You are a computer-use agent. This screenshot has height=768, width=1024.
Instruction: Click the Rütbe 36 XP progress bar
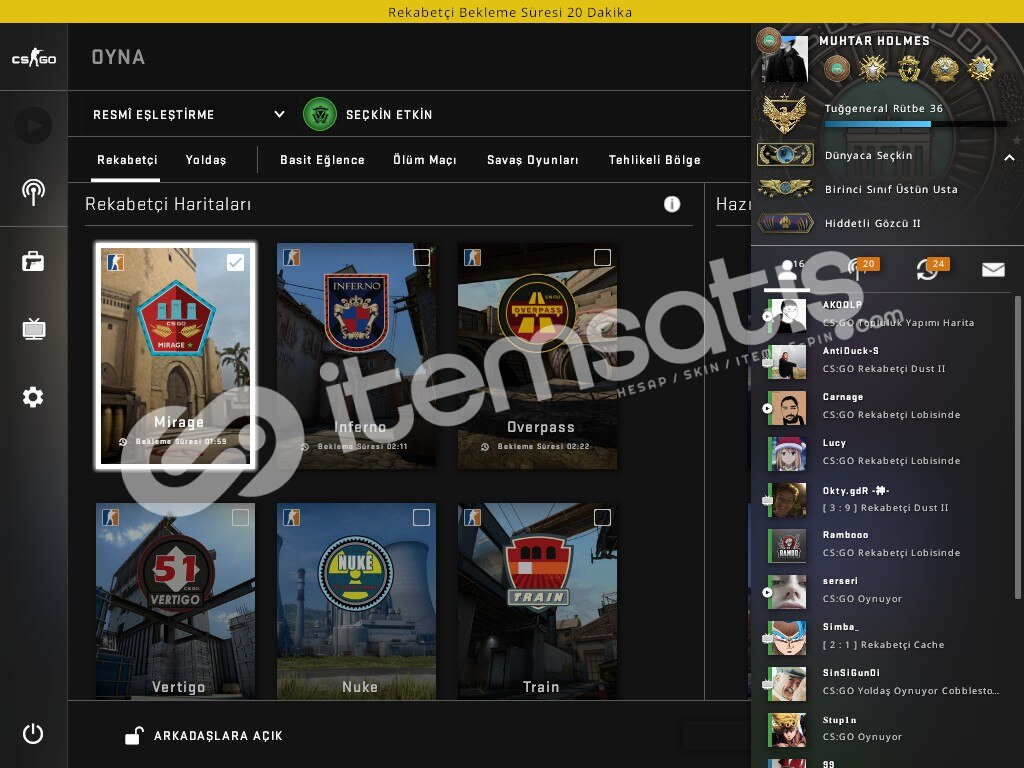coord(916,123)
